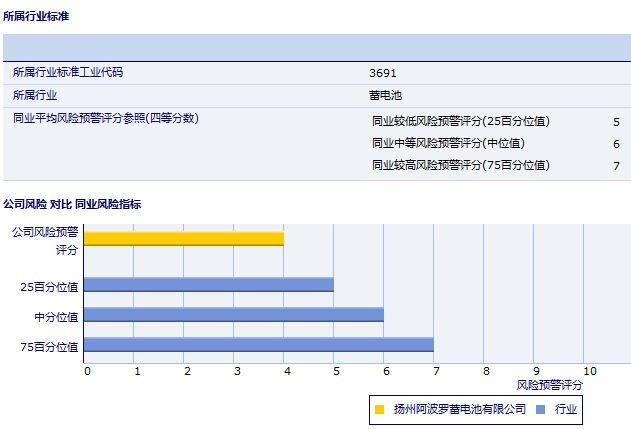This screenshot has width=631, height=429.
Task: Click the 公司风险 对比 同业风险指标 heading
Action: (x=72, y=204)
